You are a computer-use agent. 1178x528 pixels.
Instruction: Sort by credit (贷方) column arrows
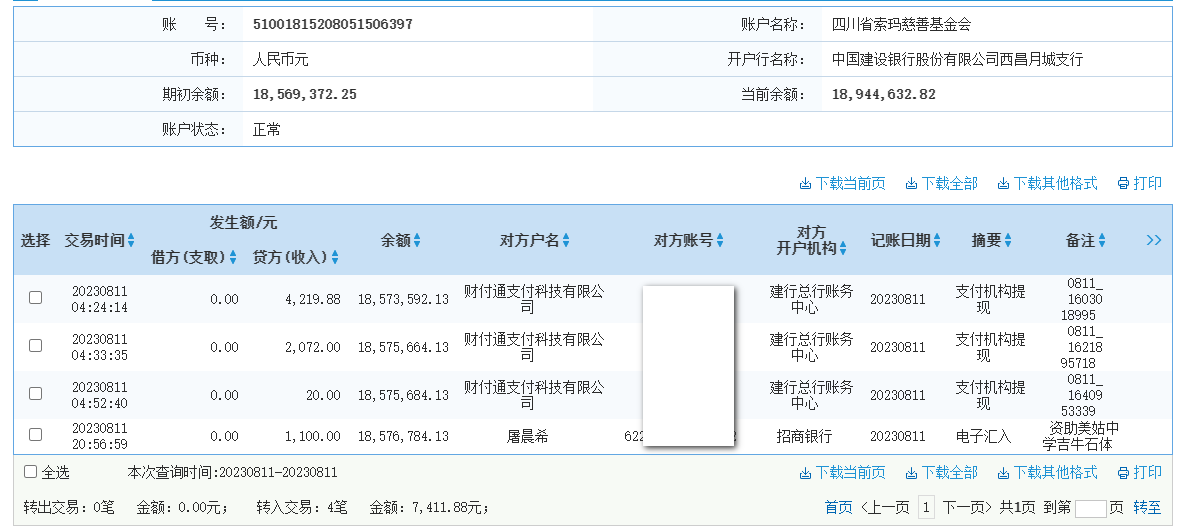pos(335,258)
